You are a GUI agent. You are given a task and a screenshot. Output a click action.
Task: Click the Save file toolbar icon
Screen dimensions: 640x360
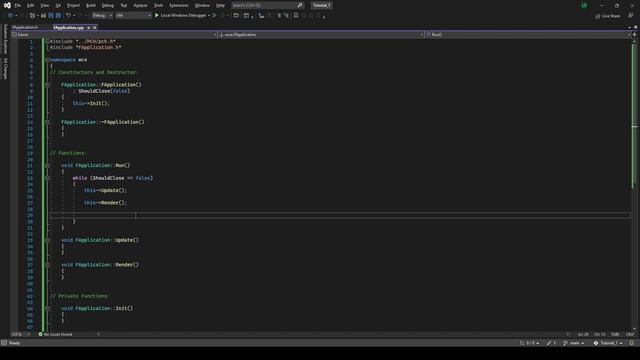pyautogui.click(x=51, y=16)
